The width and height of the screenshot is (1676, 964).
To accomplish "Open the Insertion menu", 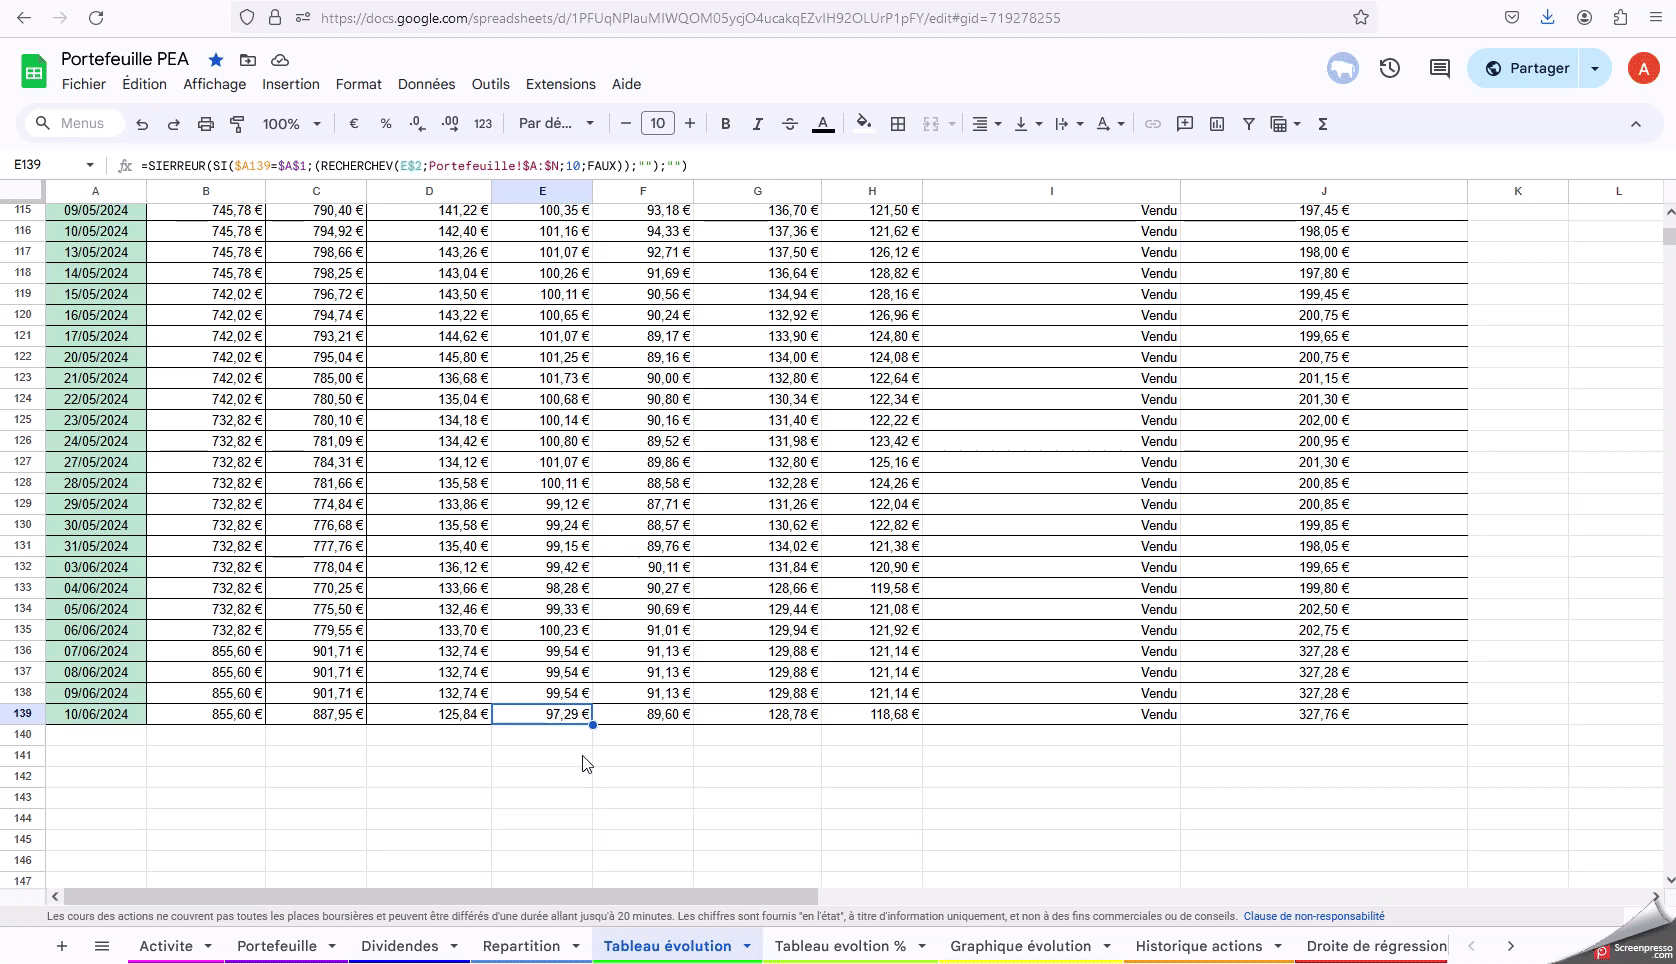I will (x=291, y=84).
